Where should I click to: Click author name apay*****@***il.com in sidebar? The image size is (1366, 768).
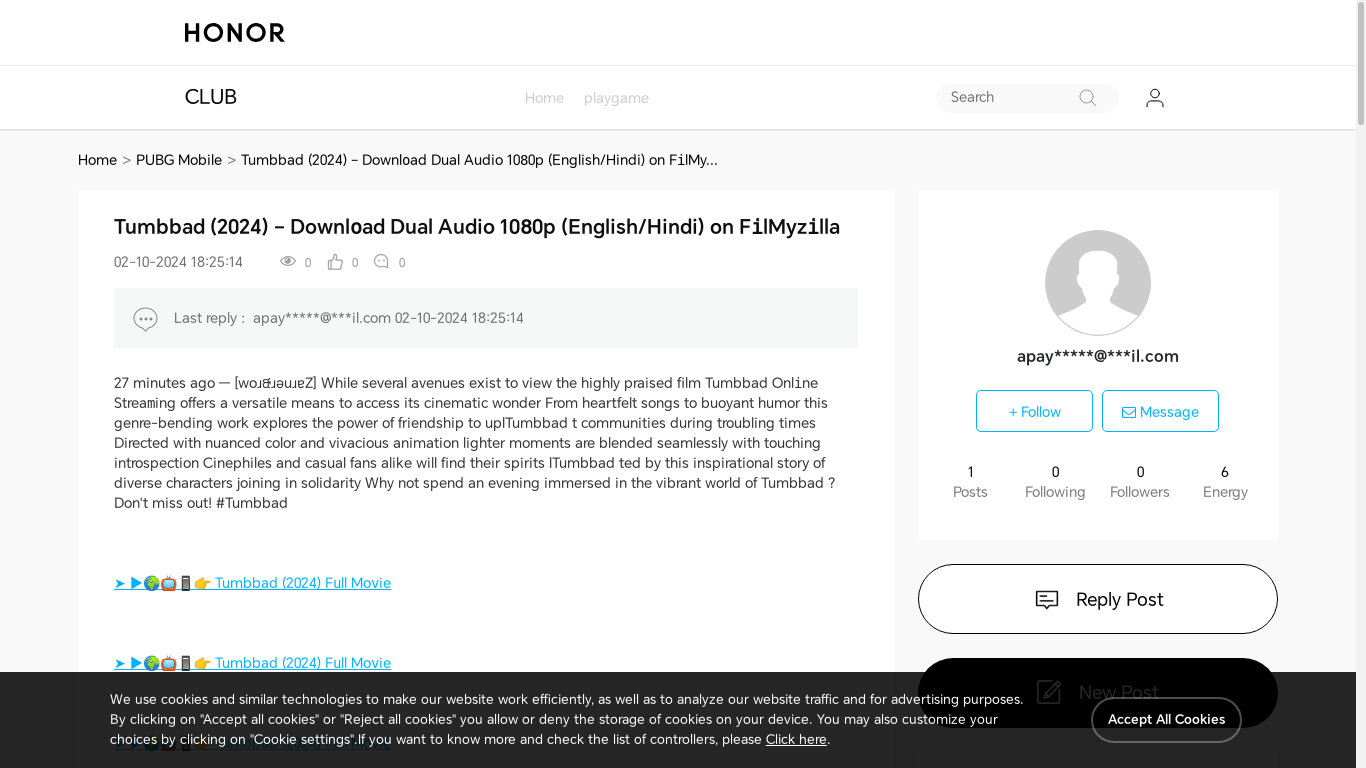[x=1098, y=356]
